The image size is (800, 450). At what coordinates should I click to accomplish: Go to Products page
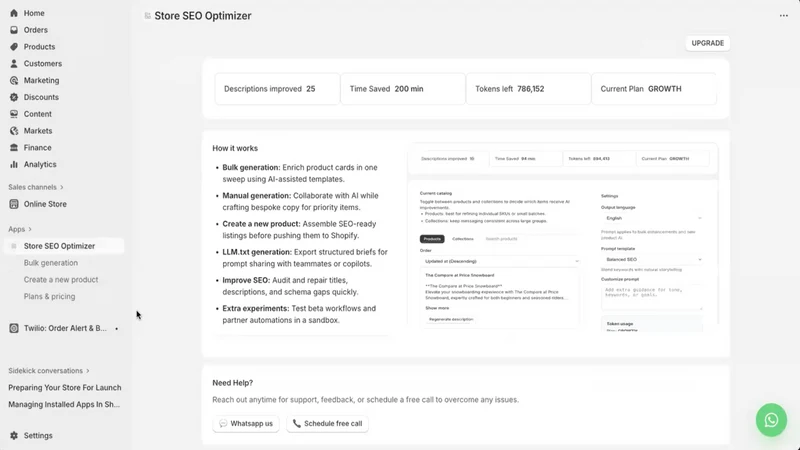tap(39, 47)
